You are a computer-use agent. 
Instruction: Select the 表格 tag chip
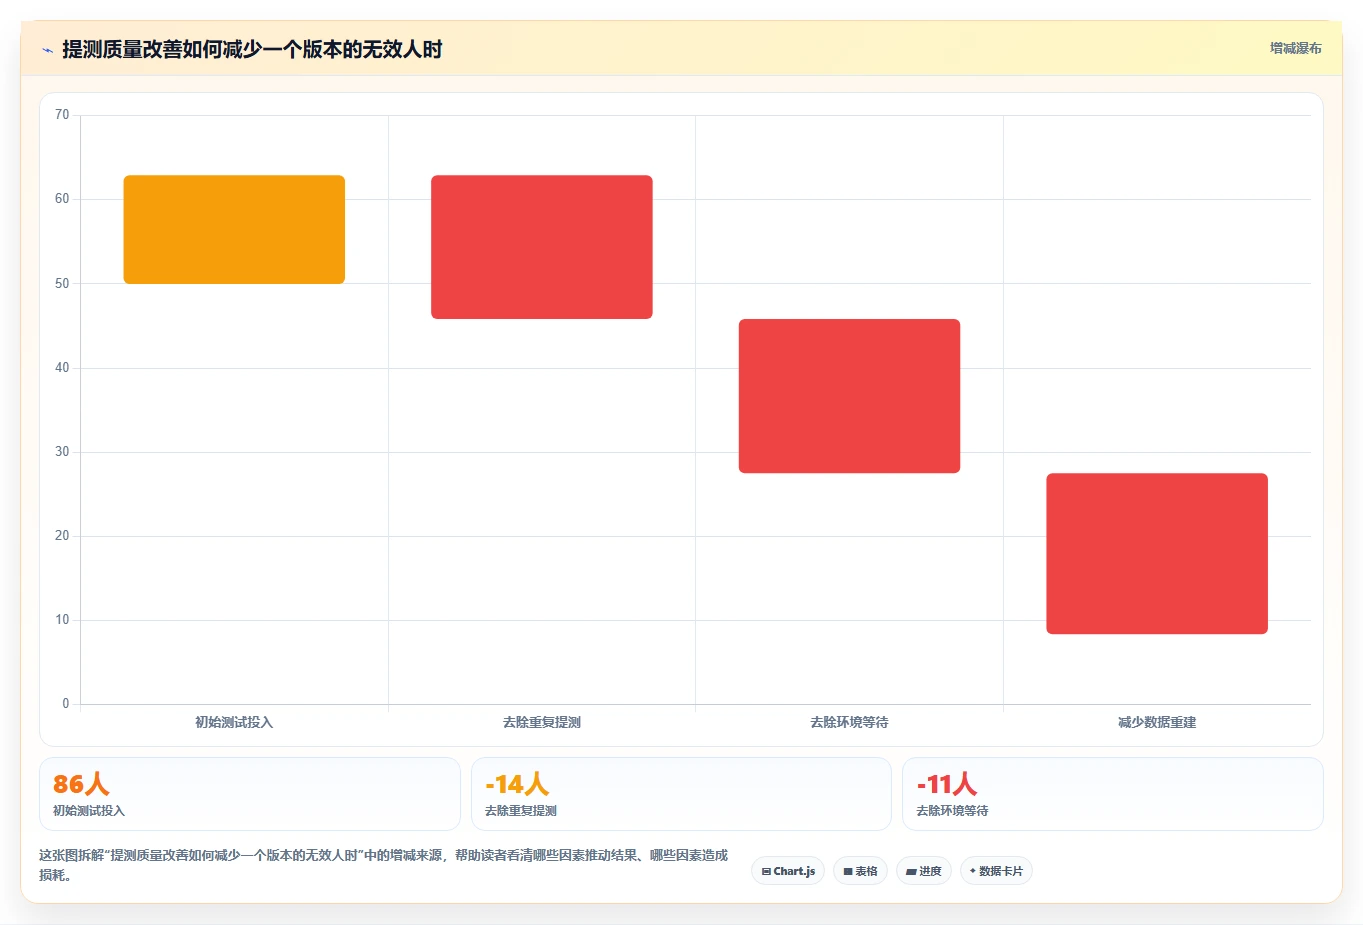(860, 871)
